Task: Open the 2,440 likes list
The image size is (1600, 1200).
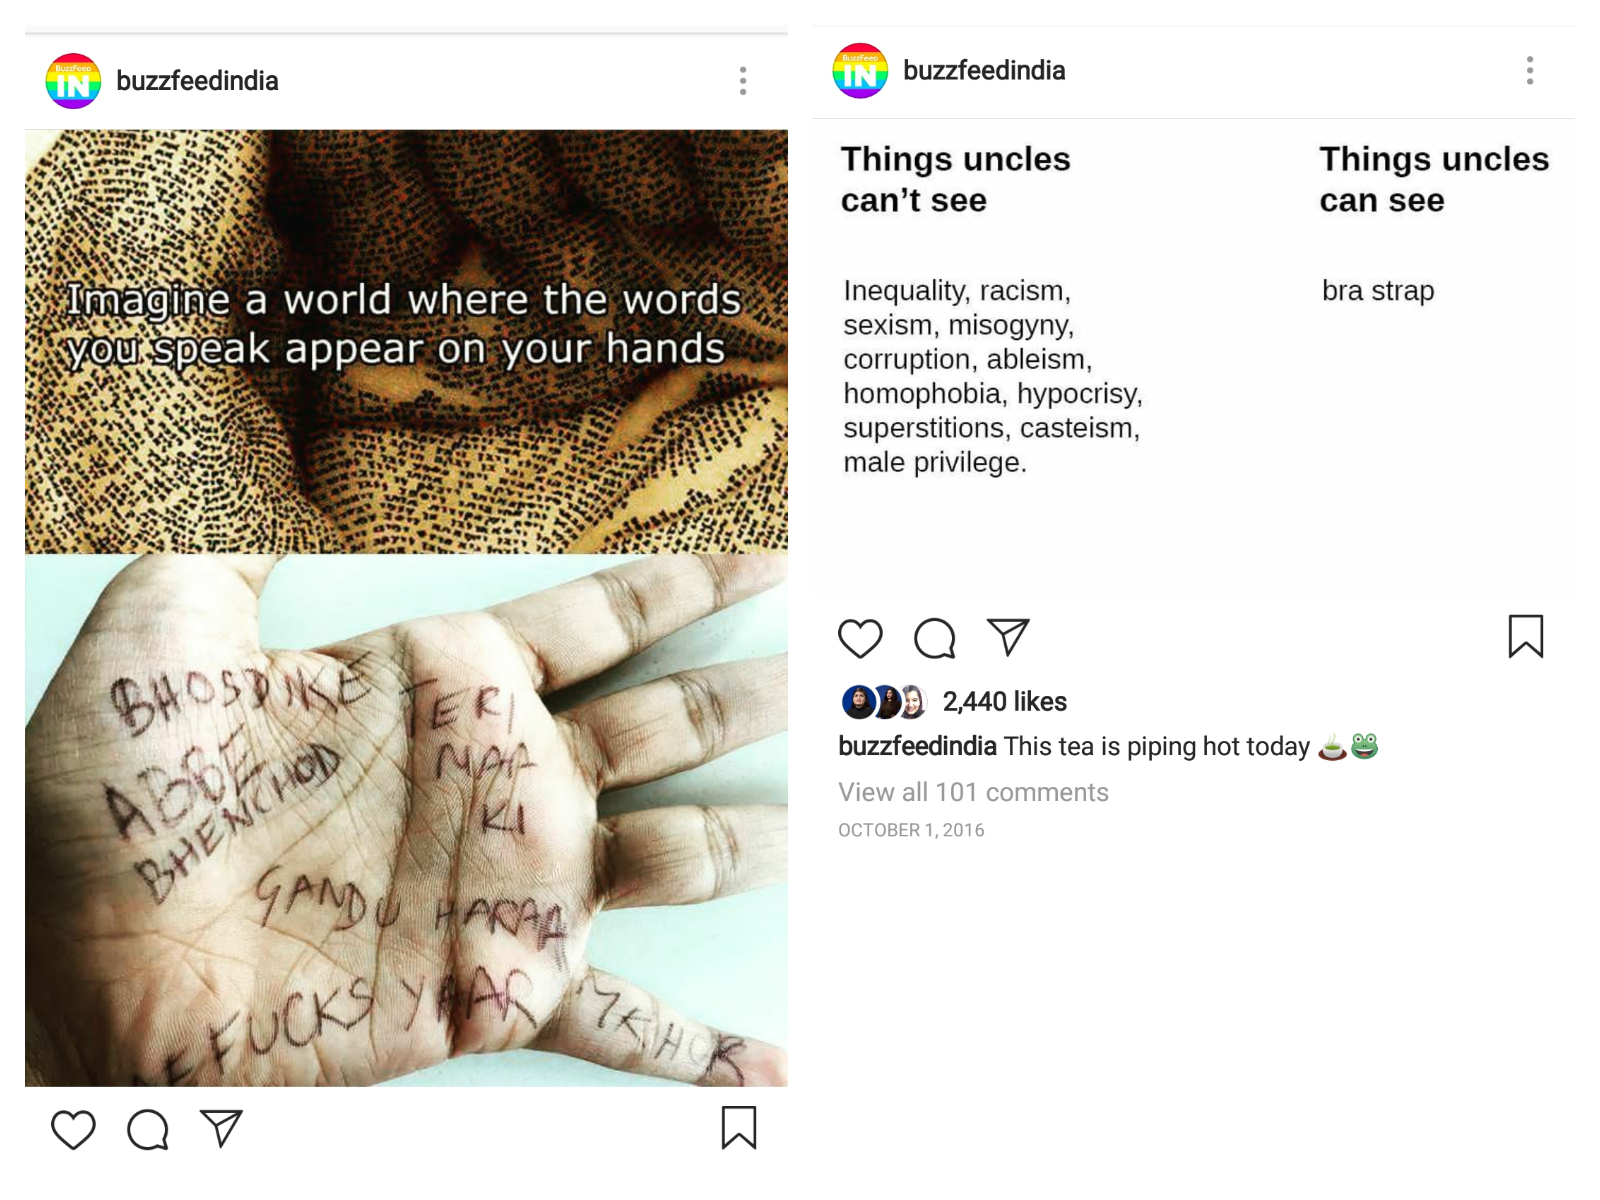Action: (1005, 702)
